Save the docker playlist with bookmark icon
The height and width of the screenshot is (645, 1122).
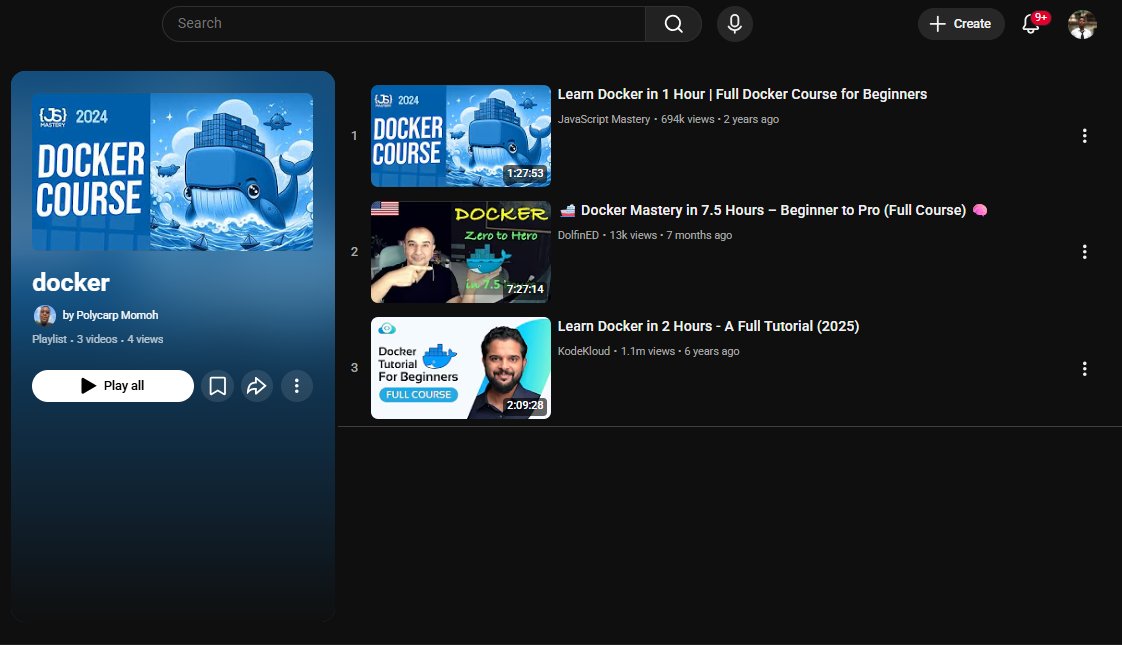218,386
